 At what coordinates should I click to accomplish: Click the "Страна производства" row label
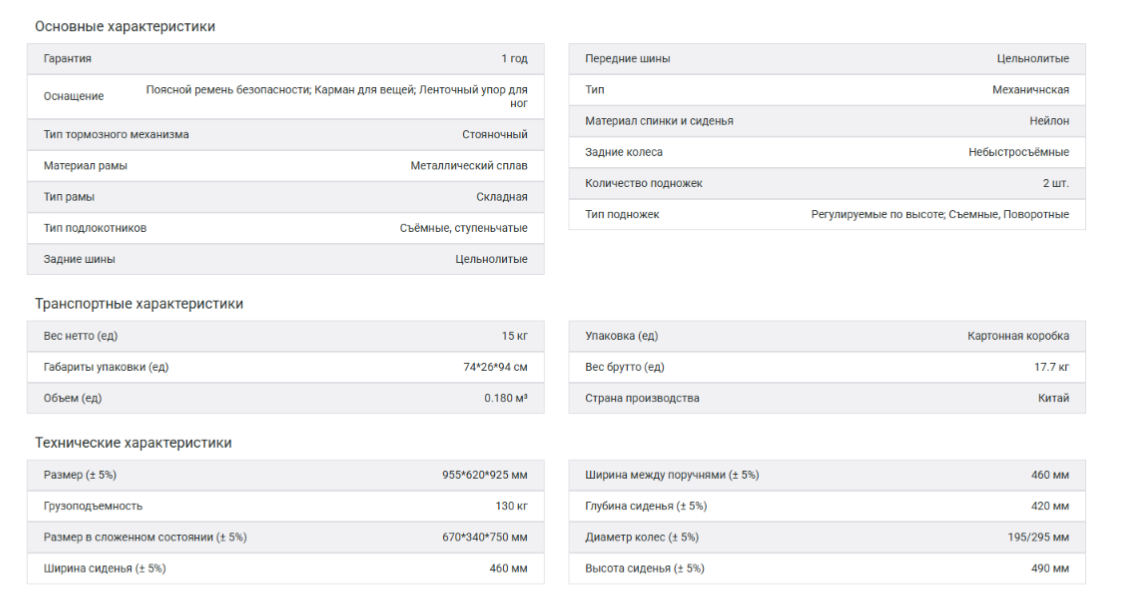(642, 398)
